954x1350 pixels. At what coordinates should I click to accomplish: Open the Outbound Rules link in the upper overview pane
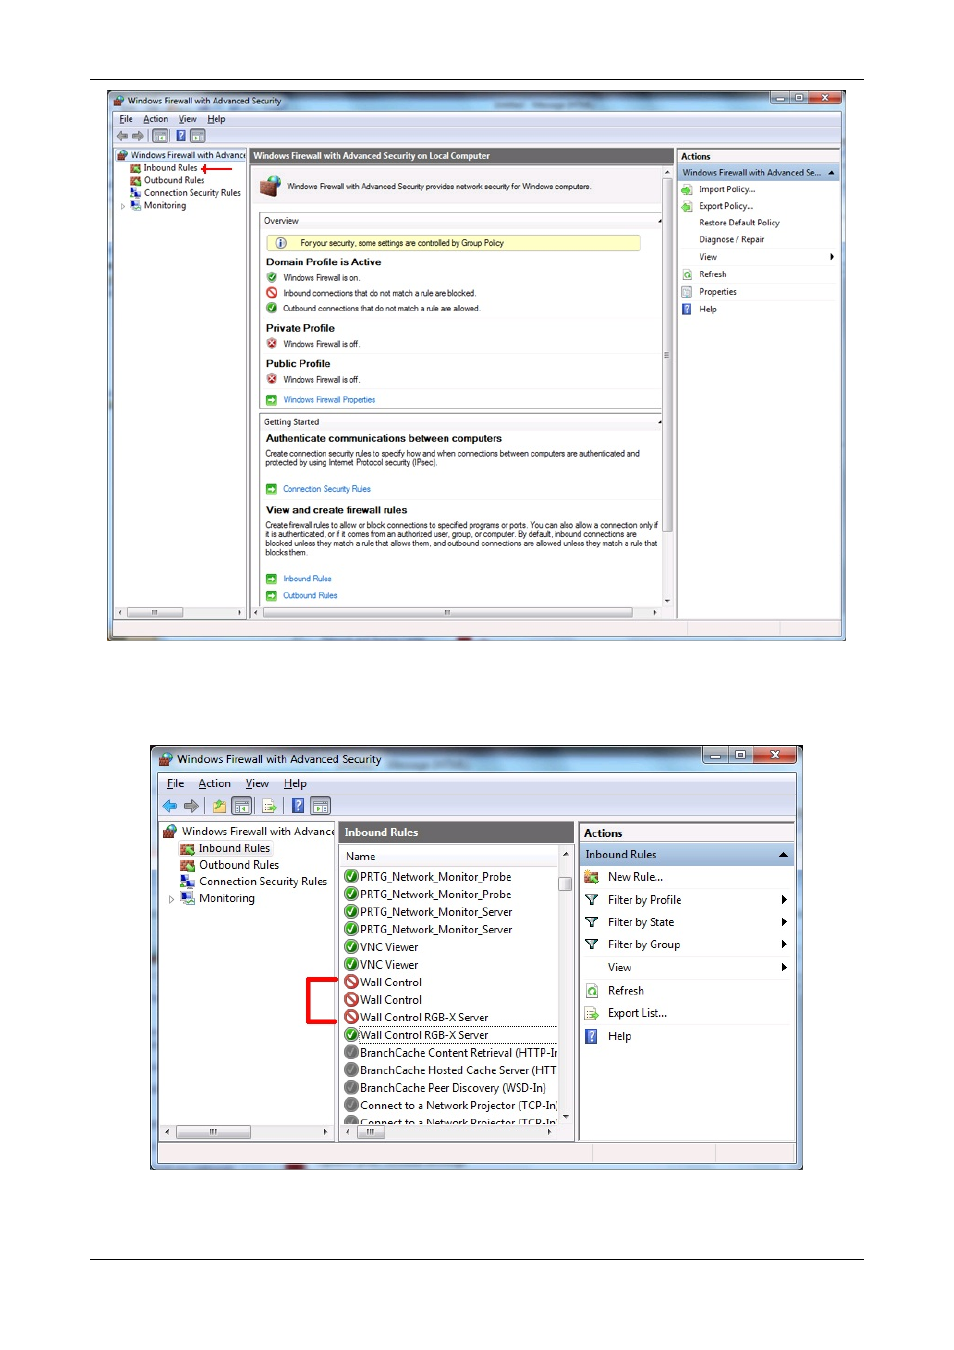[310, 595]
